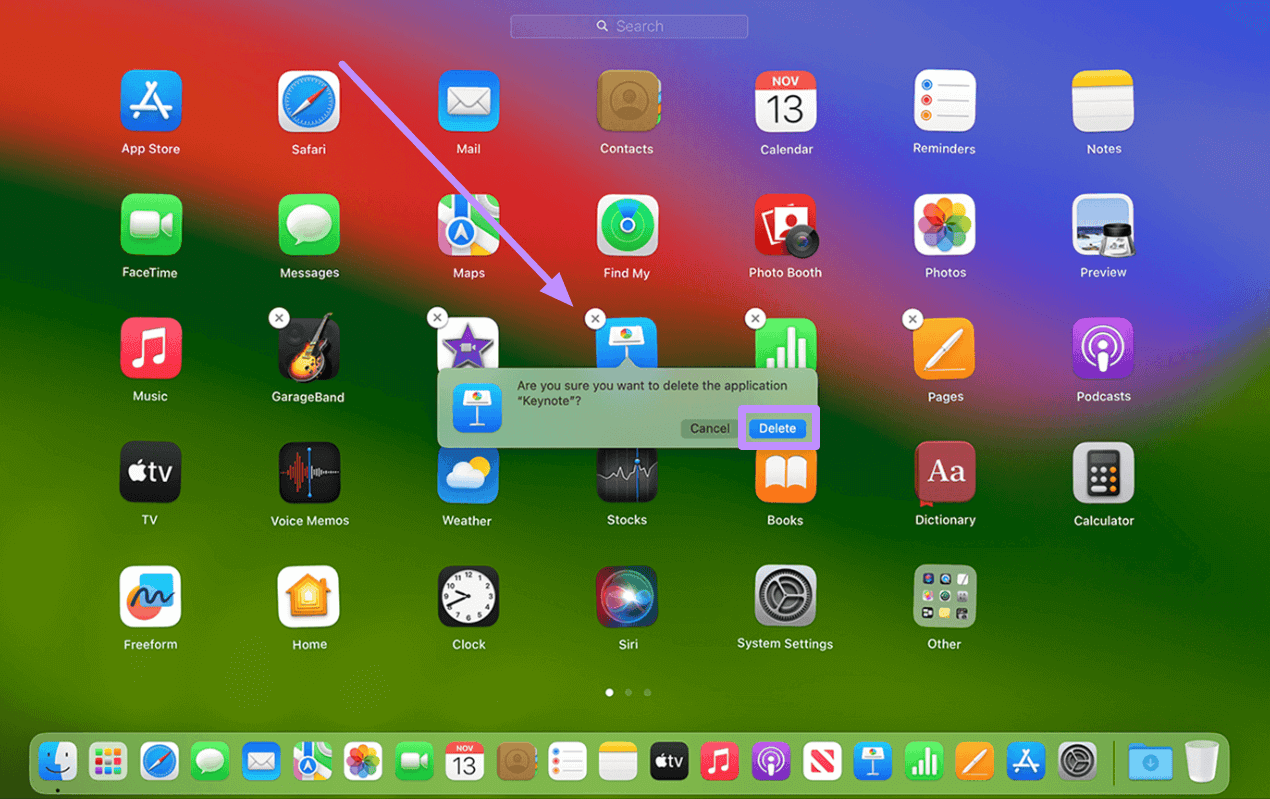The width and height of the screenshot is (1270, 799).
Task: Open App Store from Launchpad grid
Action: tap(150, 101)
